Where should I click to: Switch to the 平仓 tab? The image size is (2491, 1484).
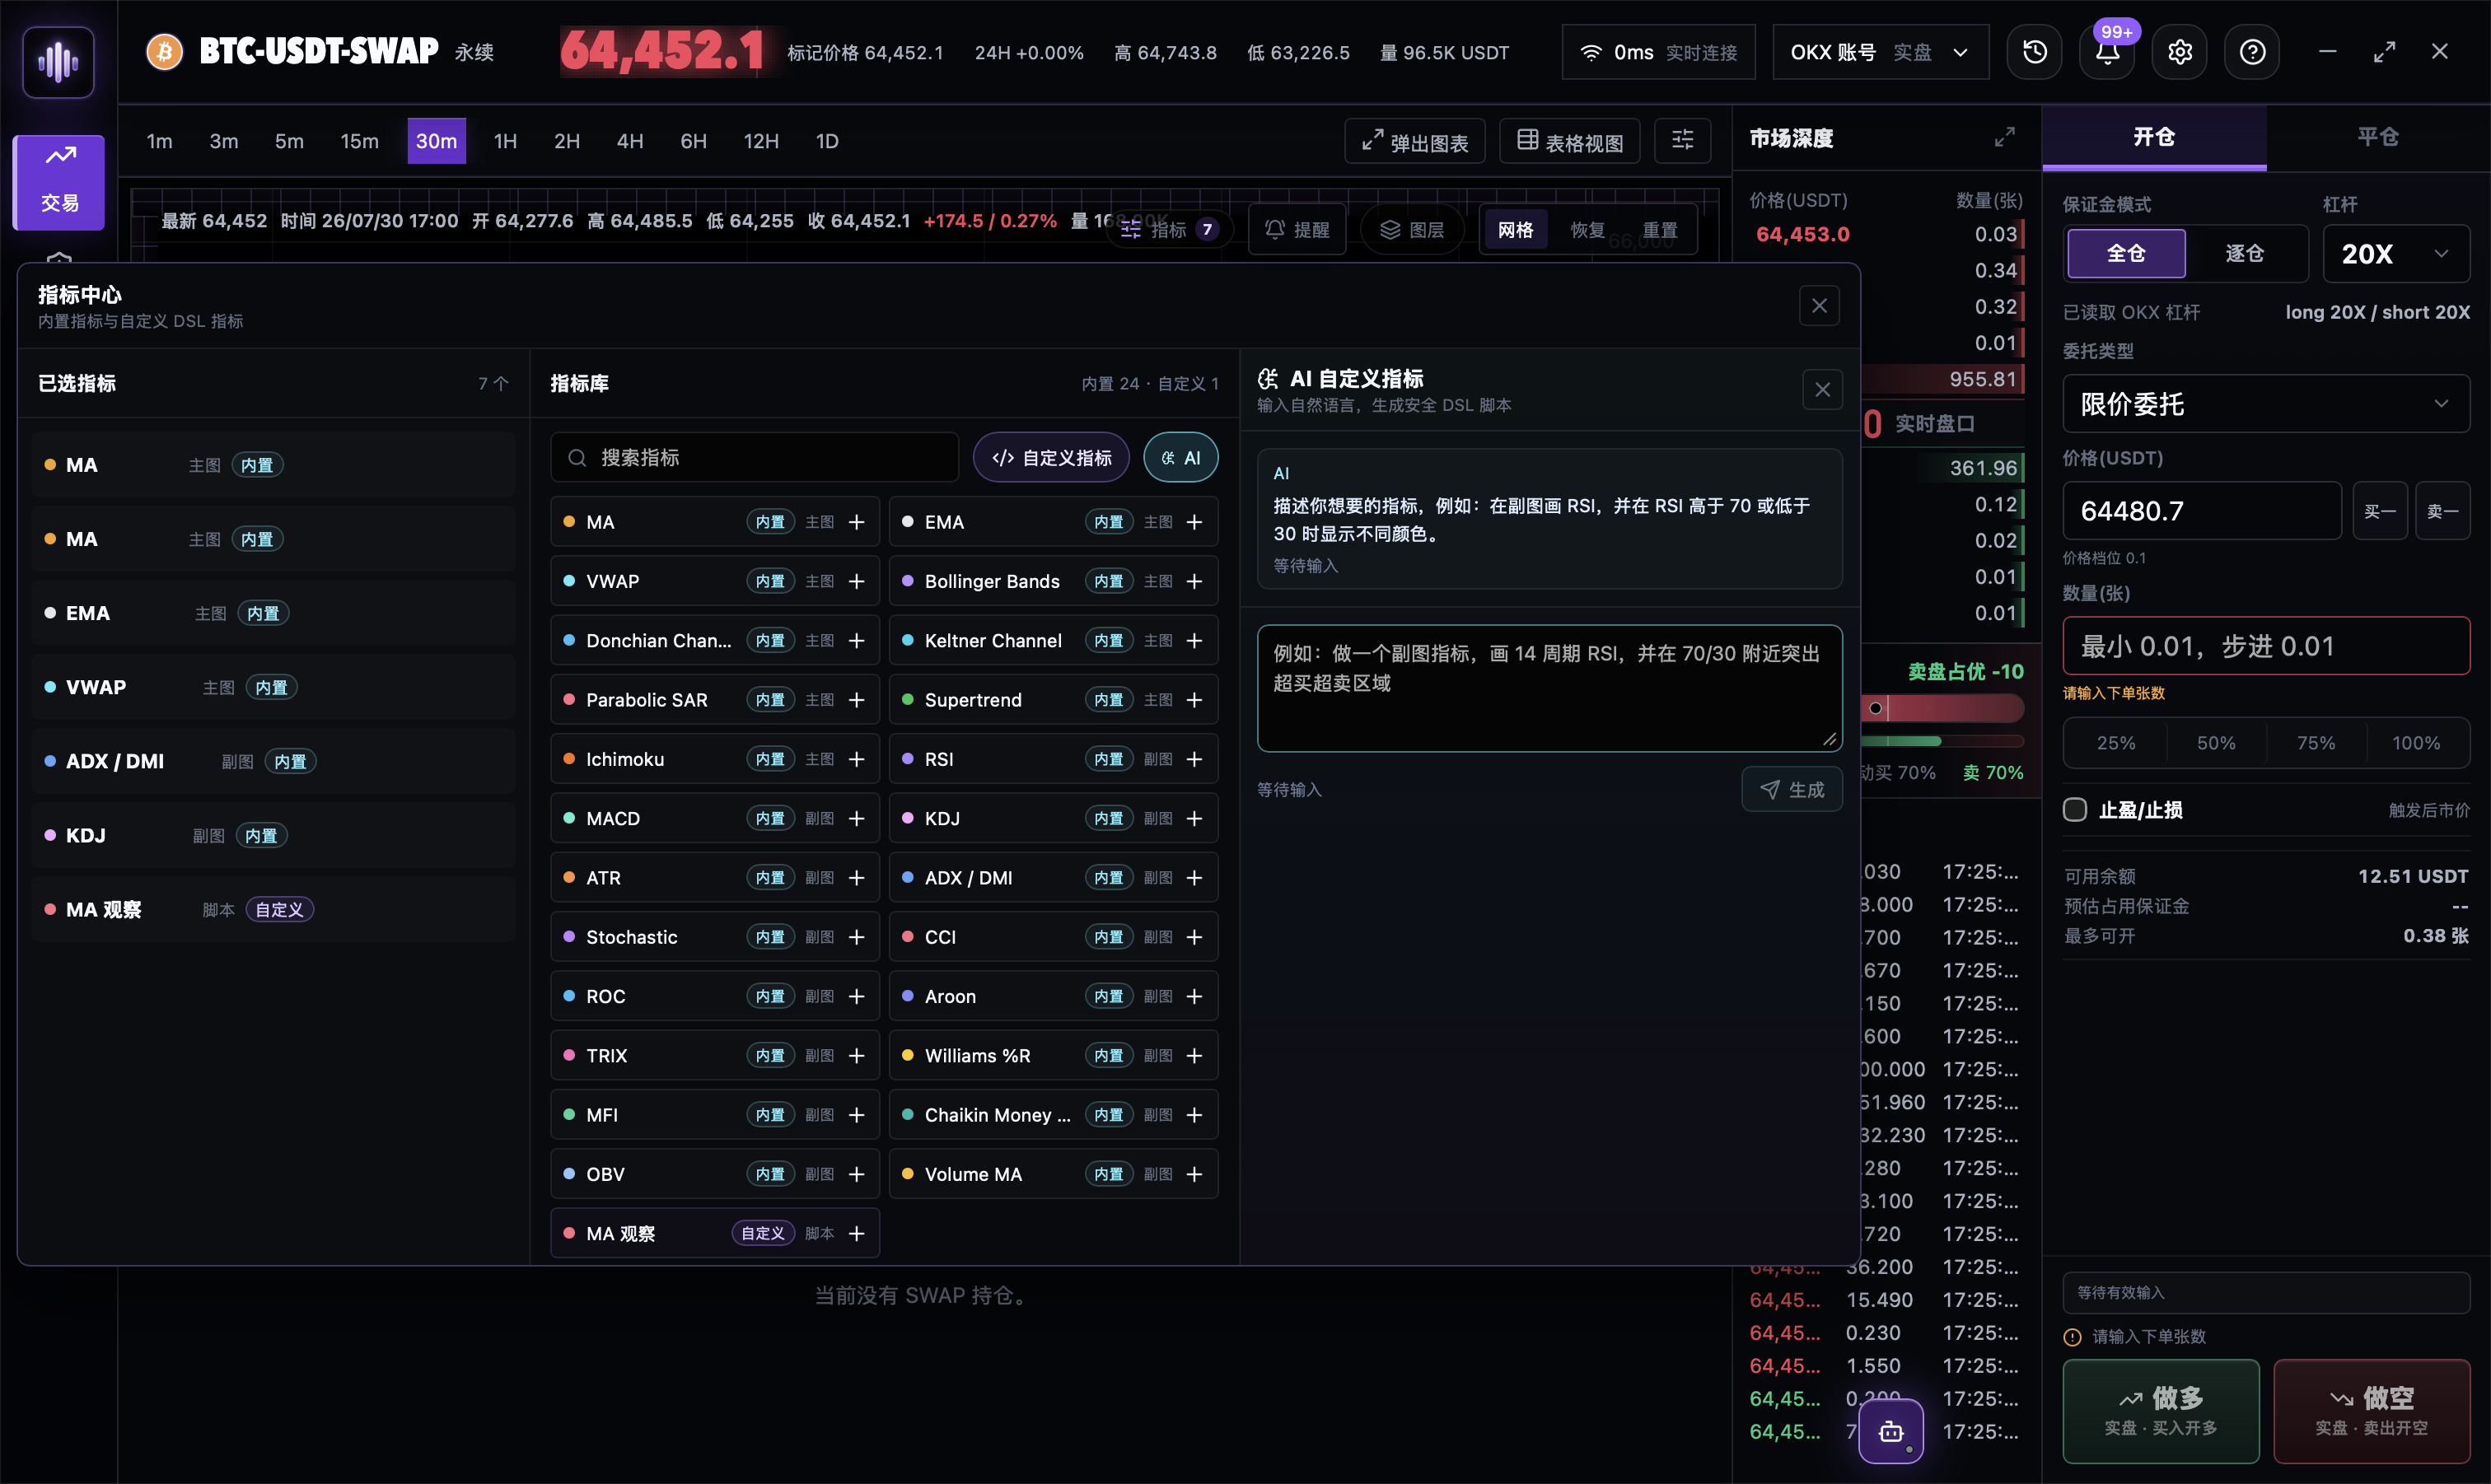point(2378,137)
